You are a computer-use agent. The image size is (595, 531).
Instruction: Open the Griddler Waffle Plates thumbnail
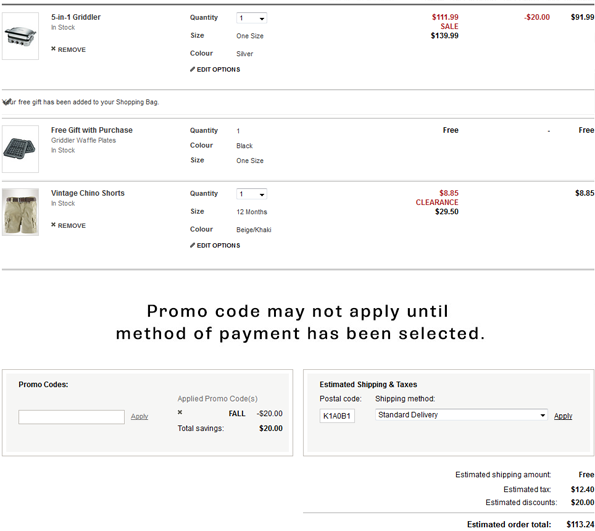20,149
